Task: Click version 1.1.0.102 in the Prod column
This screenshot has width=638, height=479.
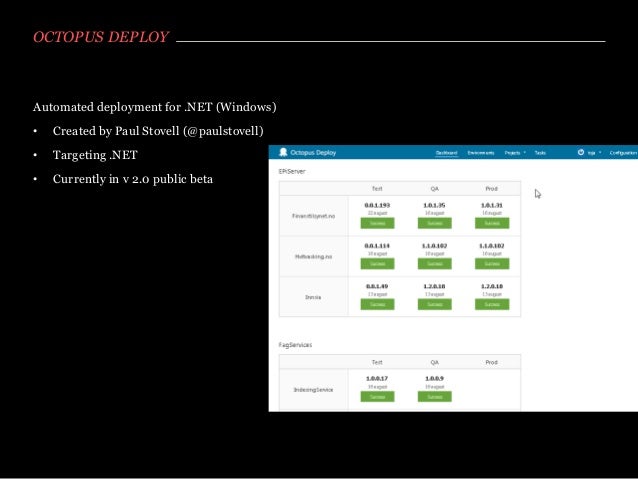Action: pyautogui.click(x=492, y=246)
